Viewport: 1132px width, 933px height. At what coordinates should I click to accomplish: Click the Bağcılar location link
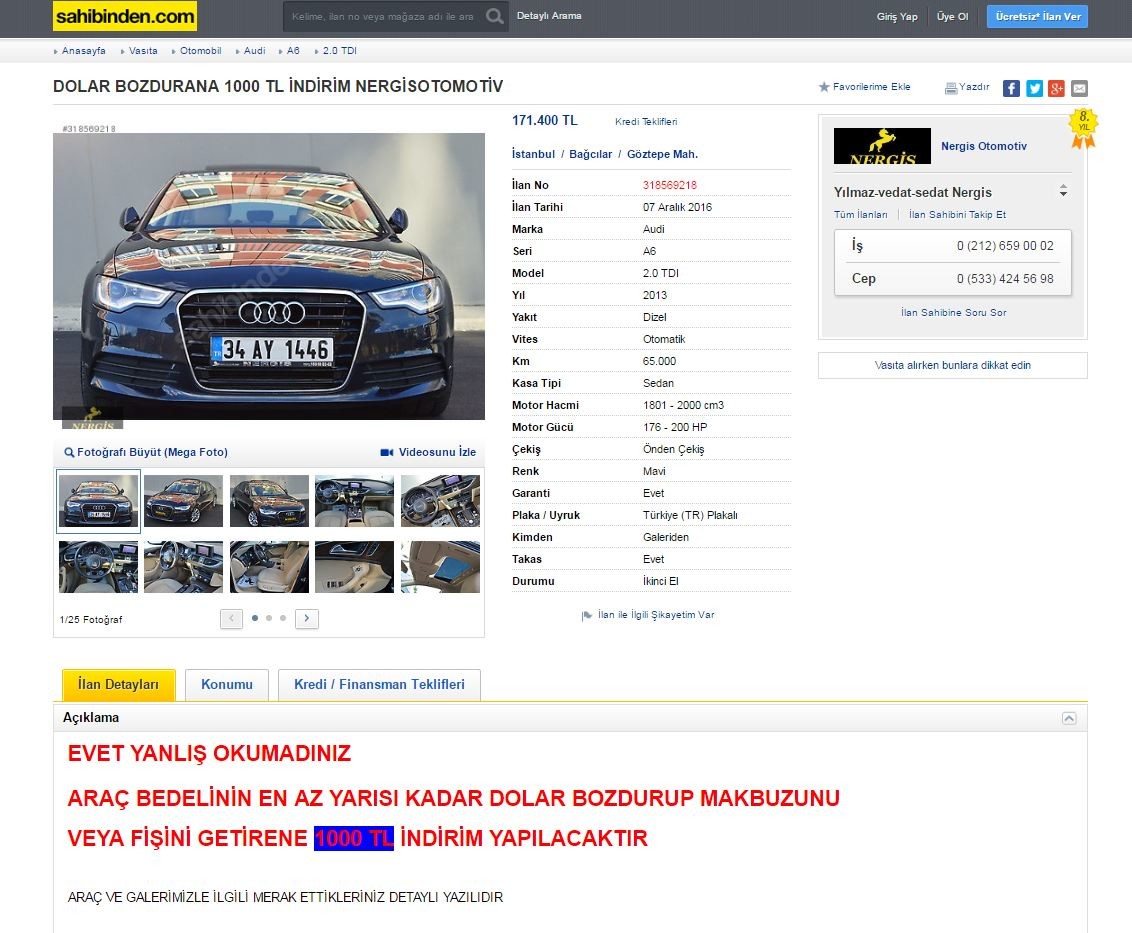(591, 154)
